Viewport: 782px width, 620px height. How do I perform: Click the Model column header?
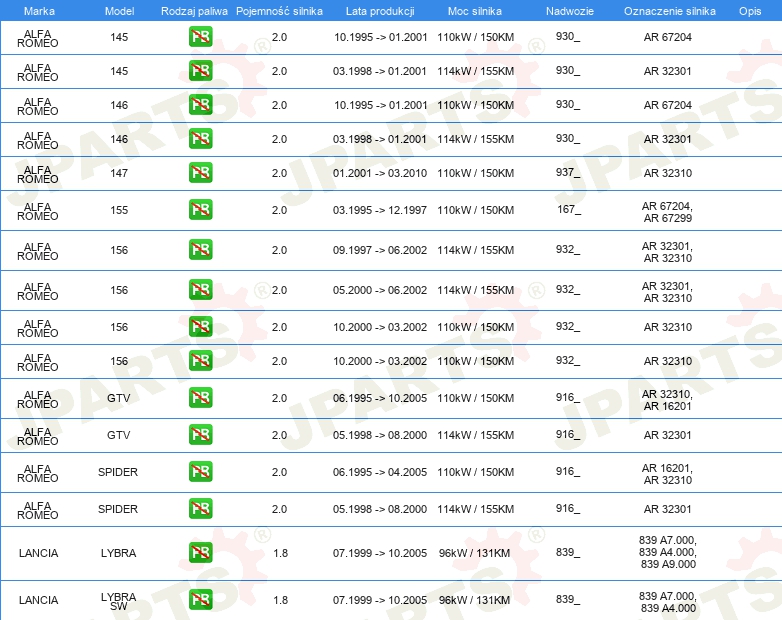point(119,11)
